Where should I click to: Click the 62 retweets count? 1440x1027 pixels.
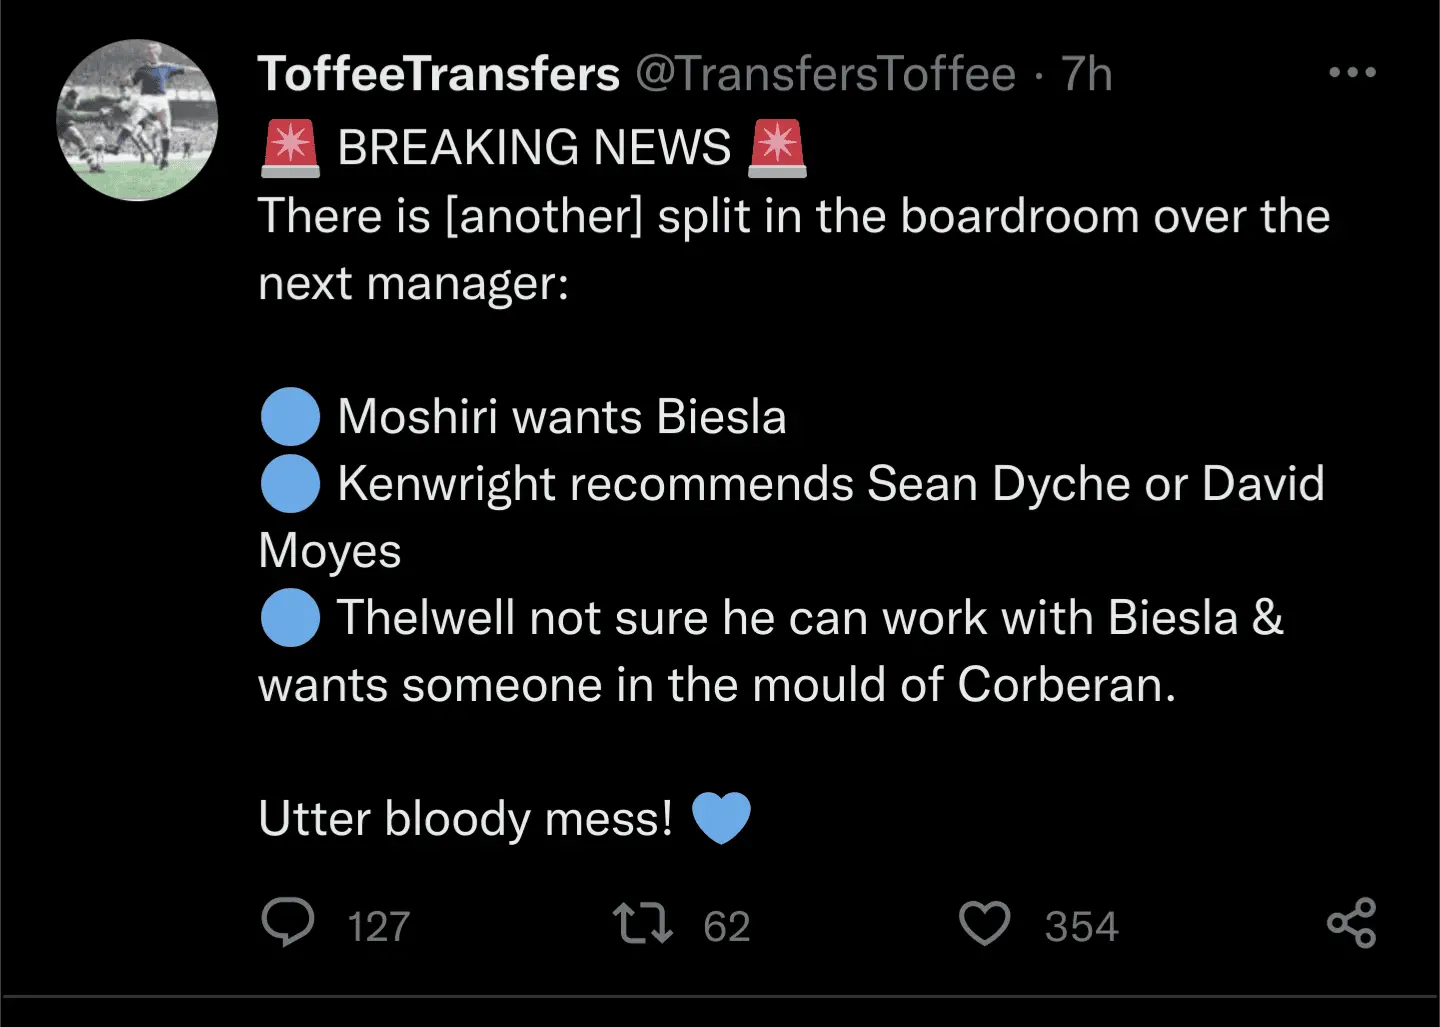click(726, 927)
